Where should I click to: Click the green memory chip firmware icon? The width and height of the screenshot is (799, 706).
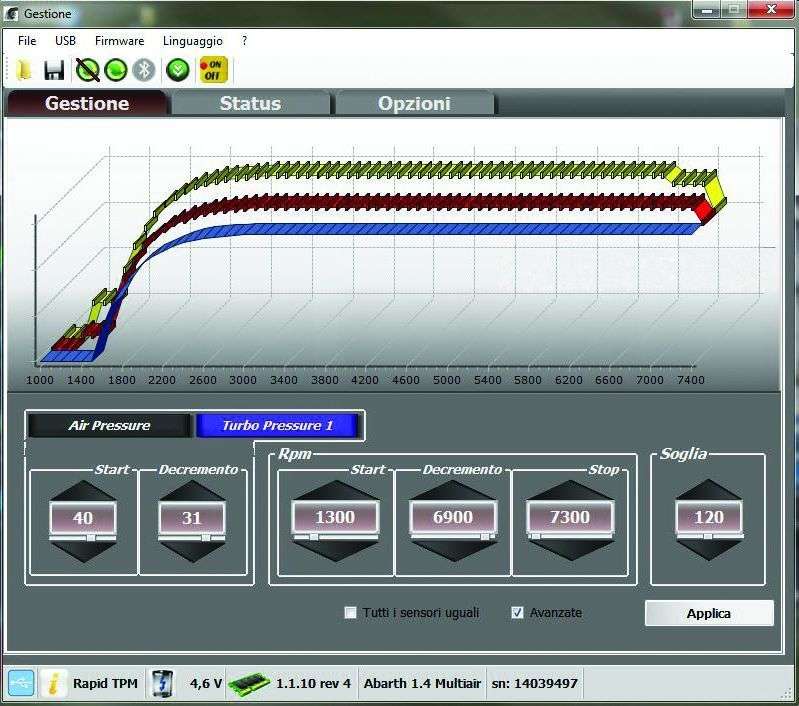pyautogui.click(x=248, y=684)
